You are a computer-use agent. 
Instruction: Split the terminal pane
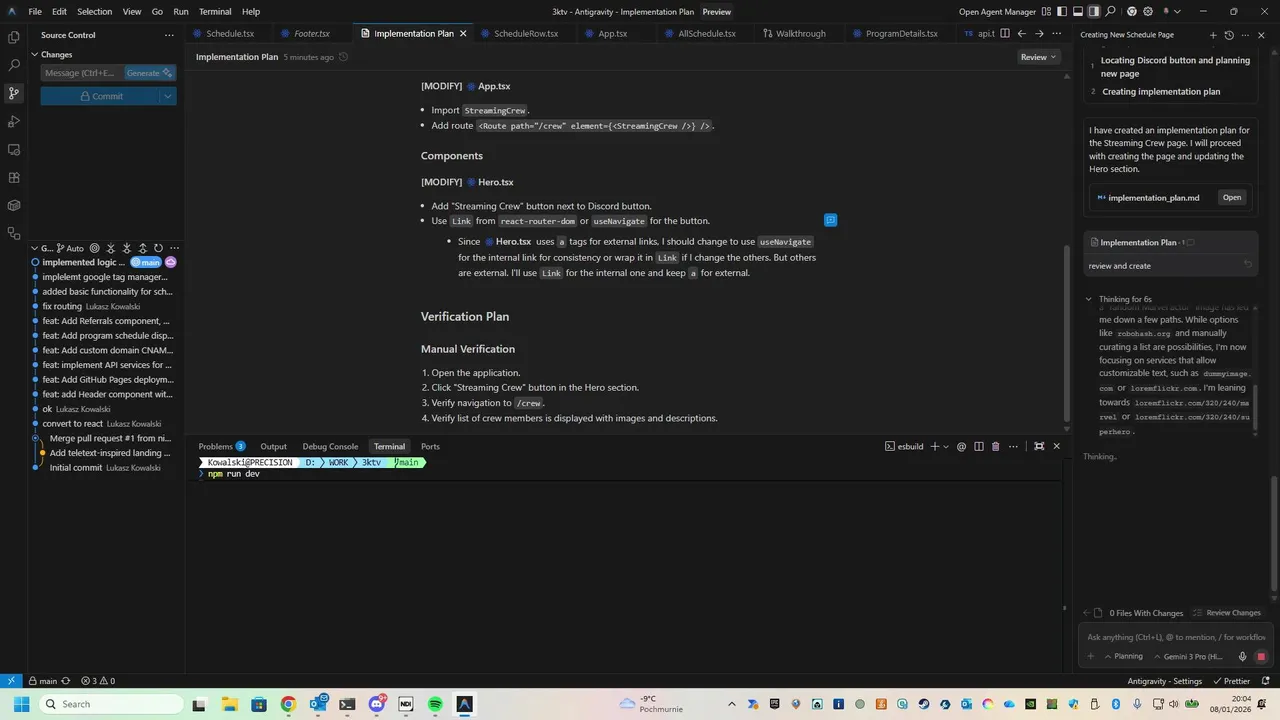[979, 446]
